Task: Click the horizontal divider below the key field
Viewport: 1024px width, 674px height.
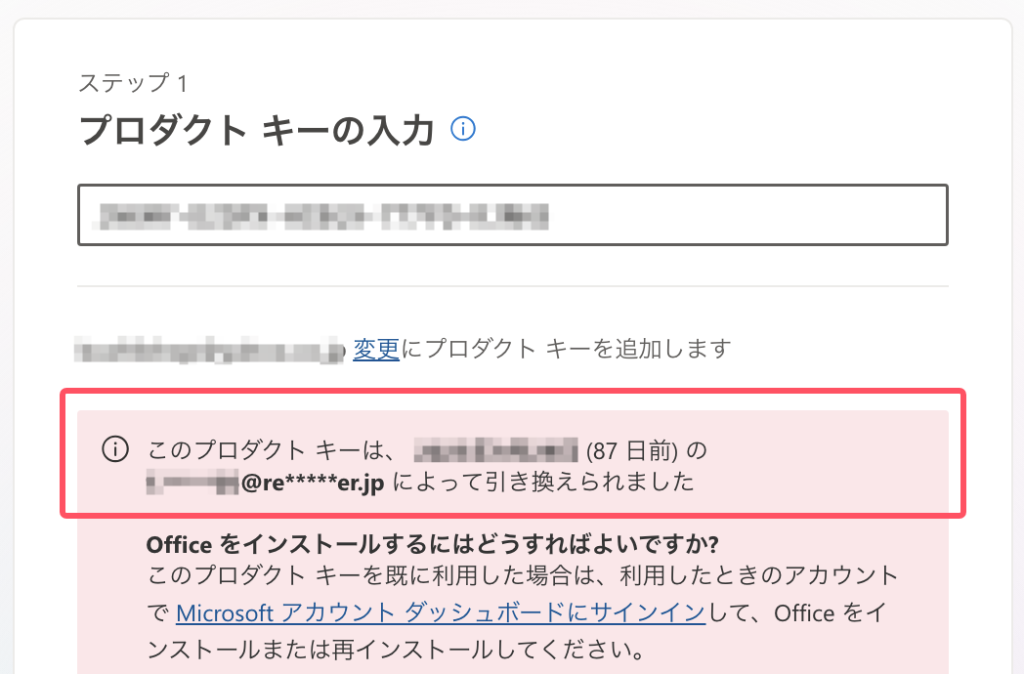Action: pos(512,287)
